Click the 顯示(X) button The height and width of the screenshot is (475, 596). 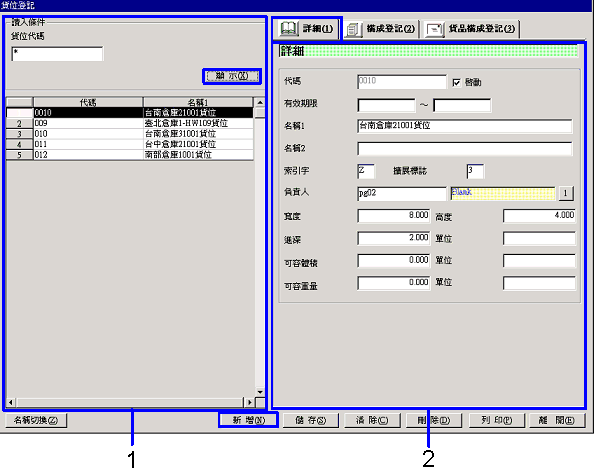pos(232,76)
